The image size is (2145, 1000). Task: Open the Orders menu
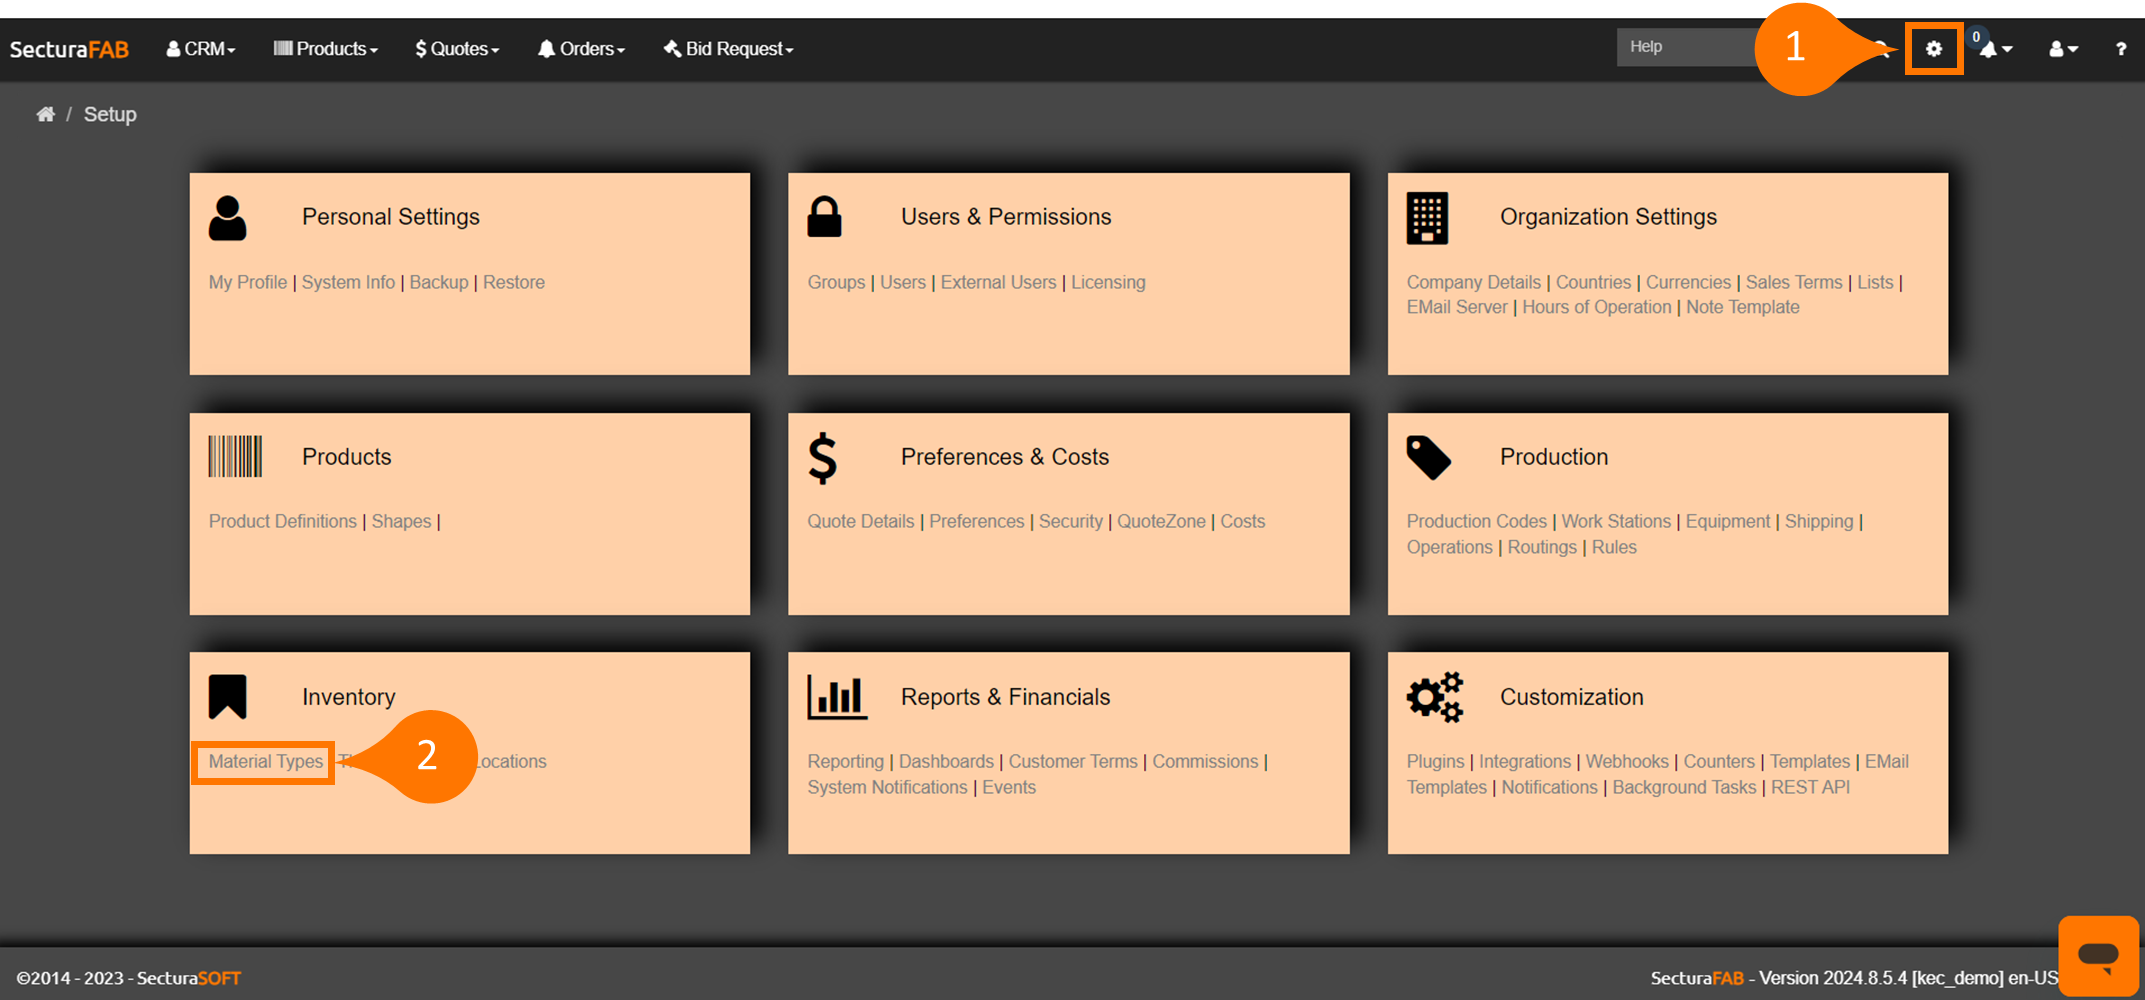[x=581, y=49]
